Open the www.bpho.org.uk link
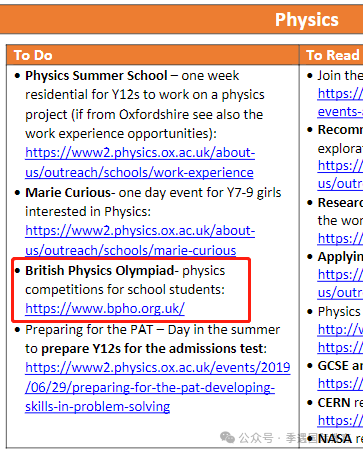363x453 pixels. point(105,309)
